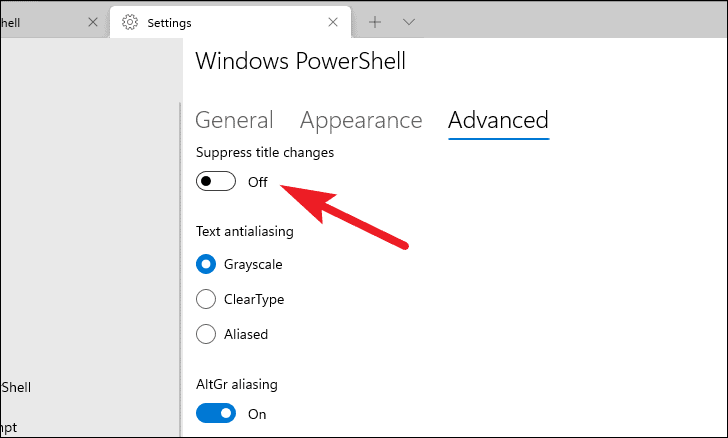
Task: Select the Settings tab title
Action: pyautogui.click(x=169, y=23)
